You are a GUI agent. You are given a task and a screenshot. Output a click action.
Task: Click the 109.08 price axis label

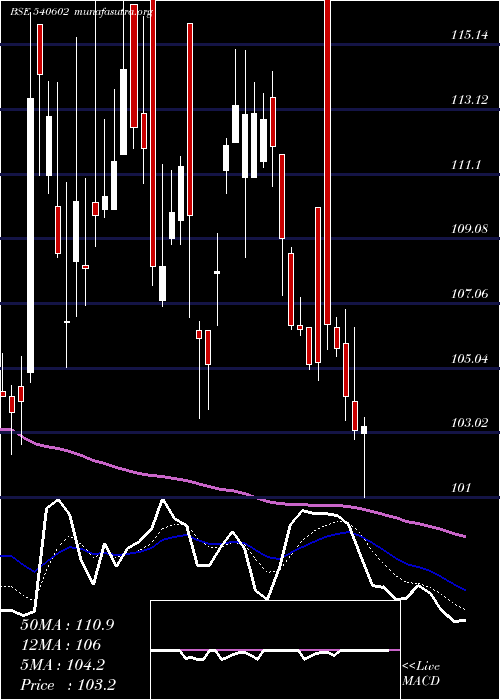(469, 229)
